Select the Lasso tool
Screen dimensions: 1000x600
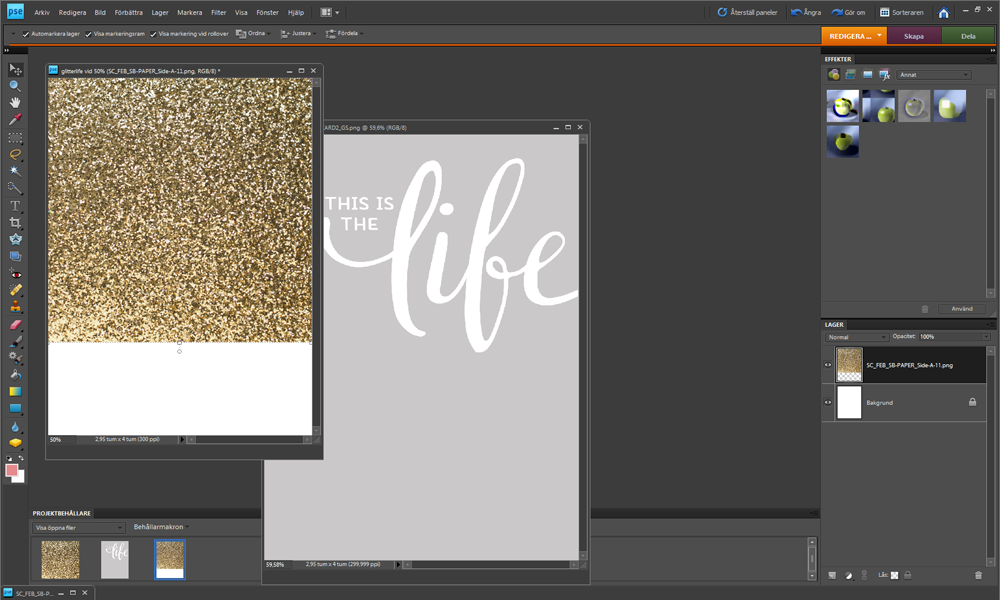click(14, 155)
